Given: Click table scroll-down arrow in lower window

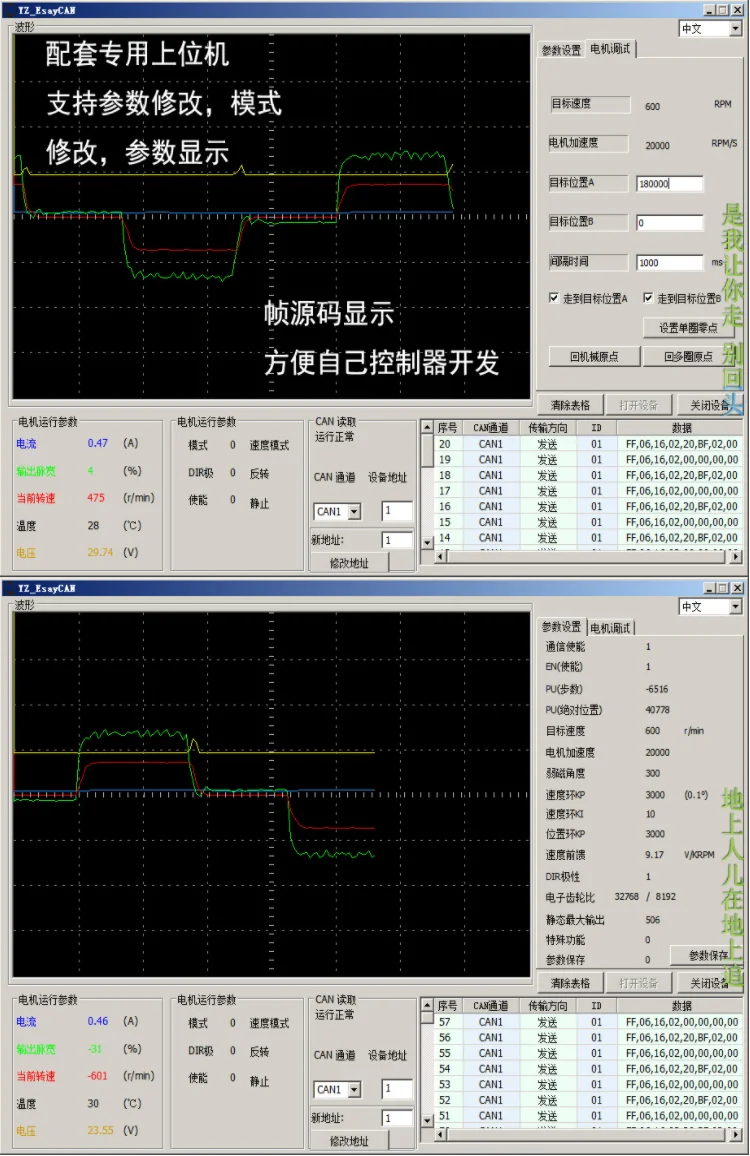Looking at the screenshot, I should (427, 1120).
